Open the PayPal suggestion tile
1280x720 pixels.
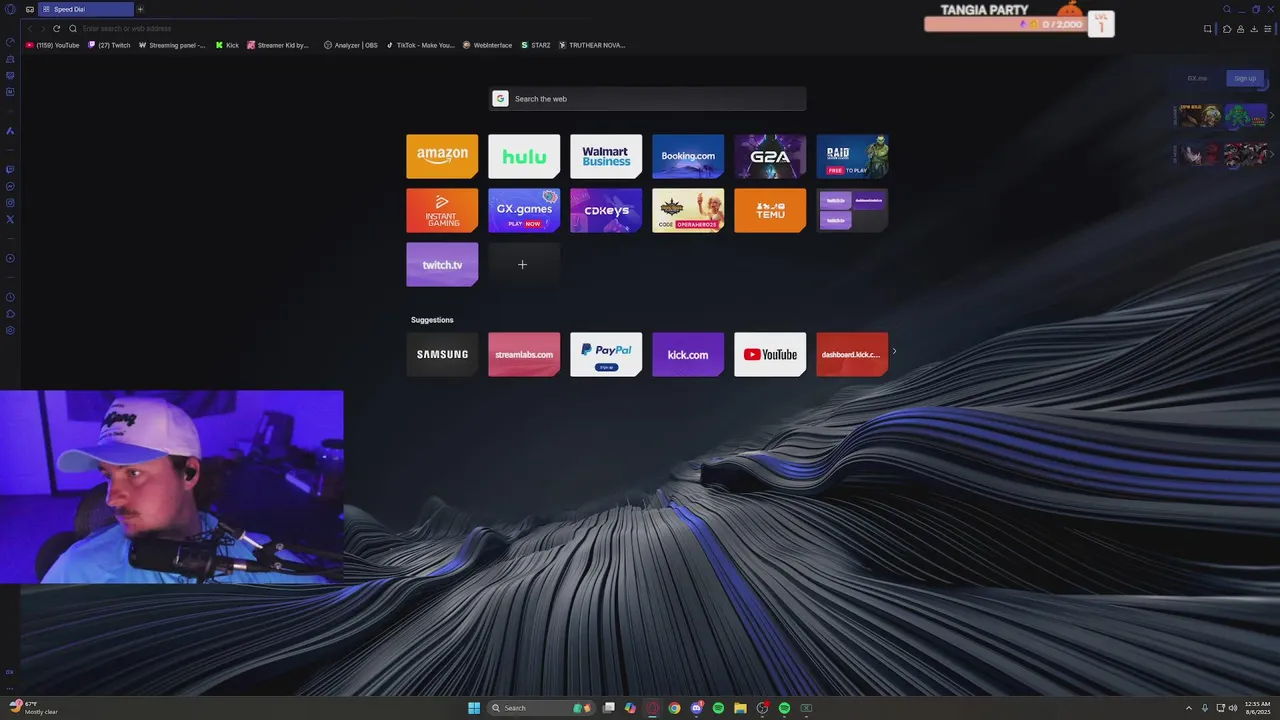606,354
